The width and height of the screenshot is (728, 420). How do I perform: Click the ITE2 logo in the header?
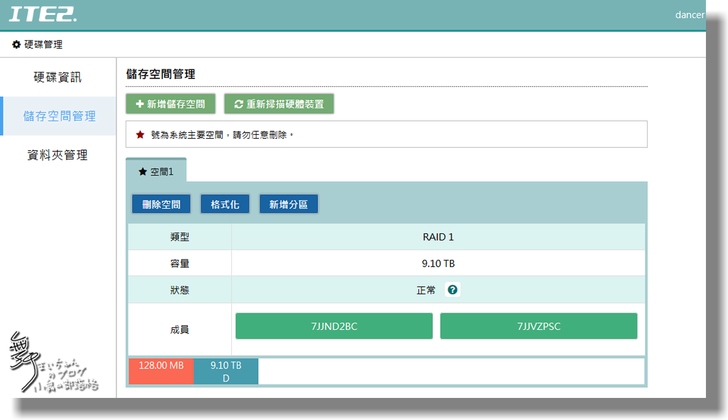pyautogui.click(x=42, y=15)
